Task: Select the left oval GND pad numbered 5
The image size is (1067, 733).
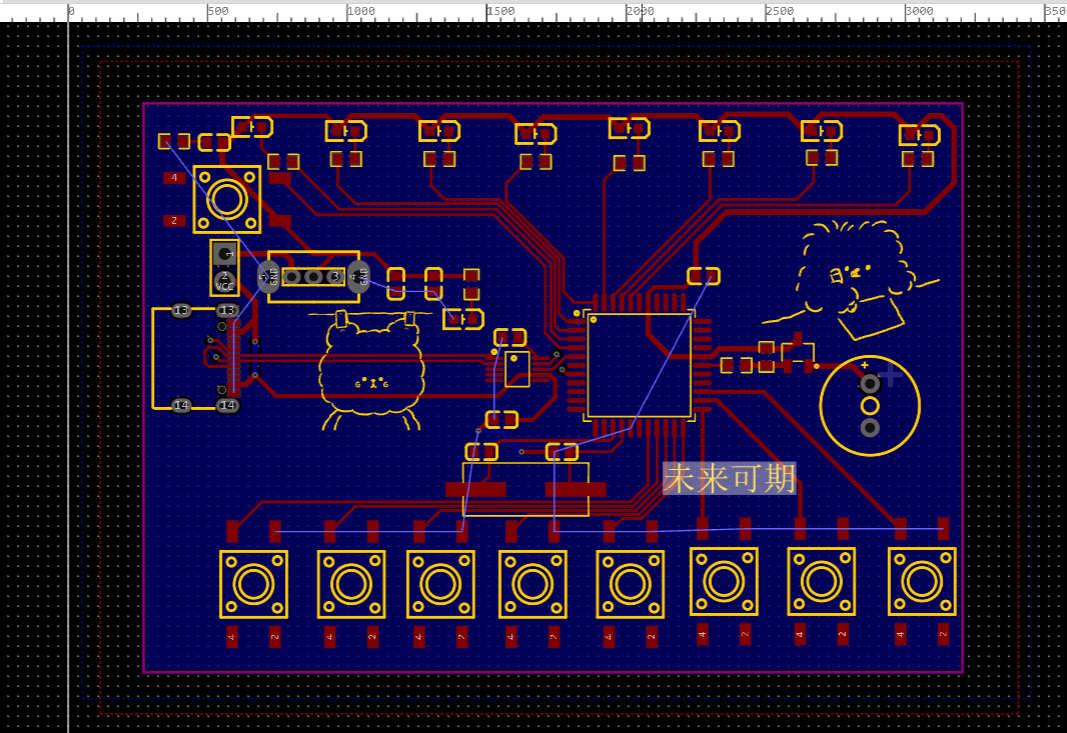Action: tap(269, 276)
